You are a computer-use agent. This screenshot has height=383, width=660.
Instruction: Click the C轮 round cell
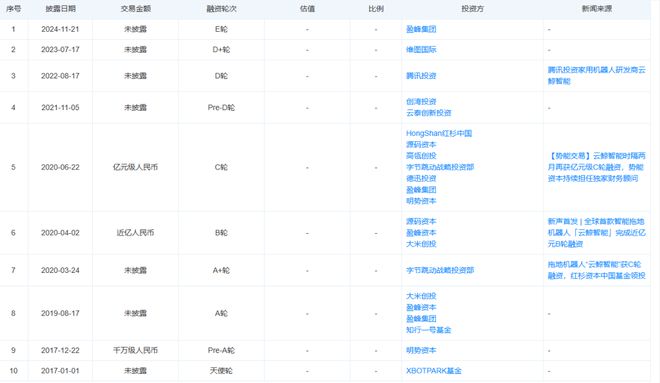point(221,167)
